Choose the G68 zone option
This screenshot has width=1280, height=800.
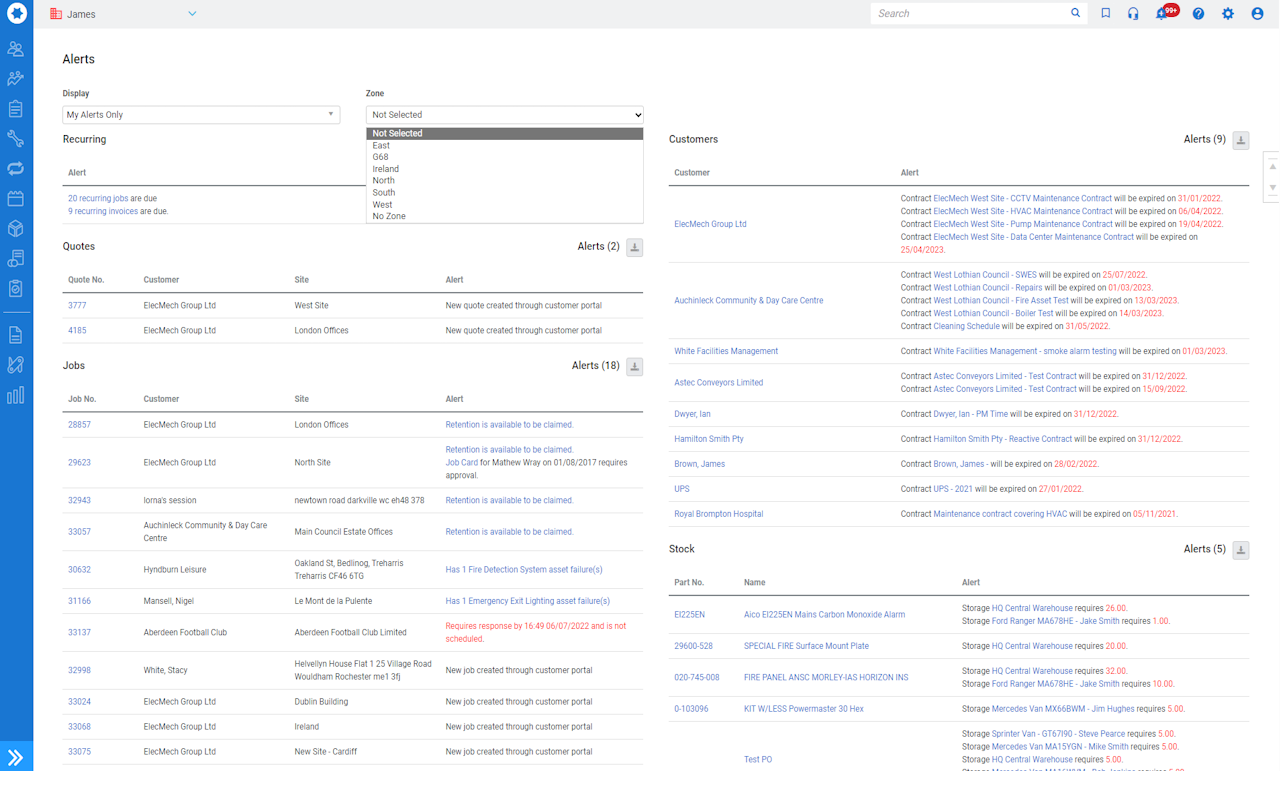(505, 157)
